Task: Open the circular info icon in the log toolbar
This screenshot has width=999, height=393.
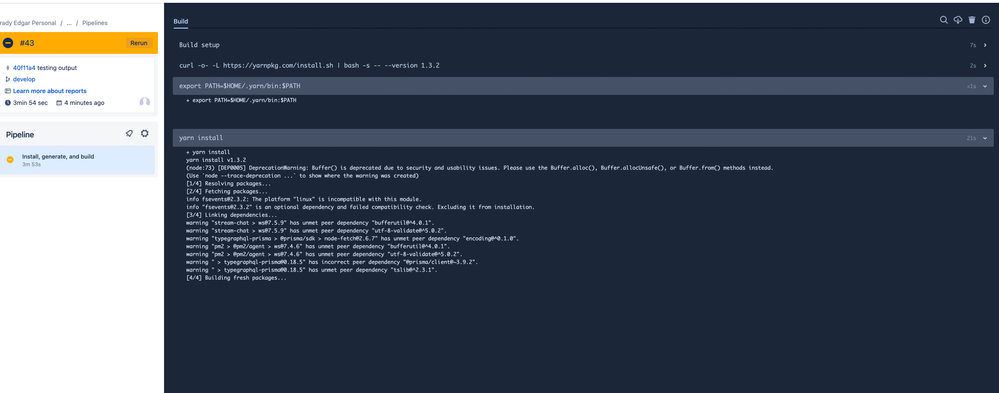Action: click(x=986, y=20)
